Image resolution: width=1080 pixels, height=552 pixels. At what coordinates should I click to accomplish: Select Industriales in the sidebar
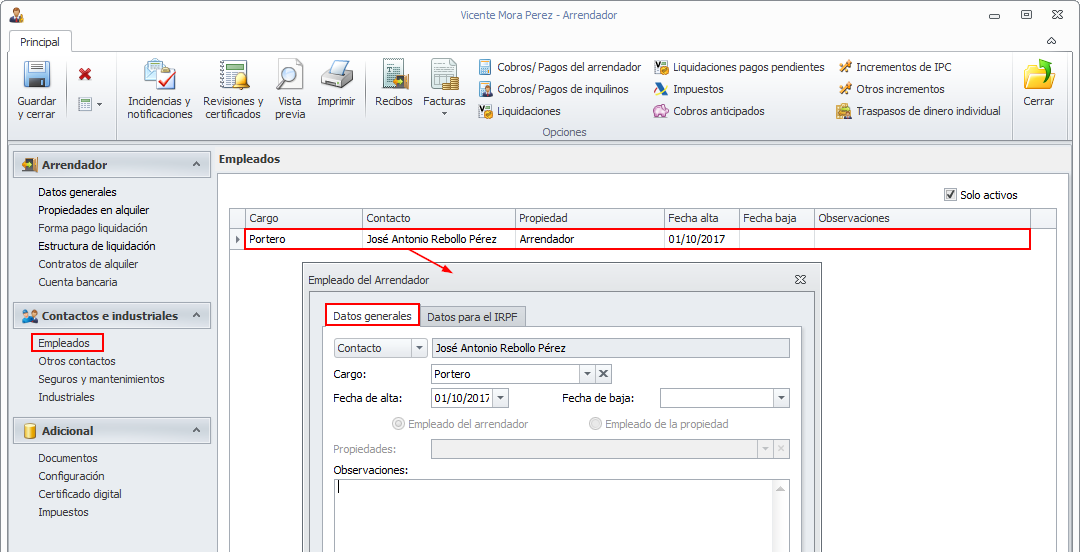tap(66, 397)
